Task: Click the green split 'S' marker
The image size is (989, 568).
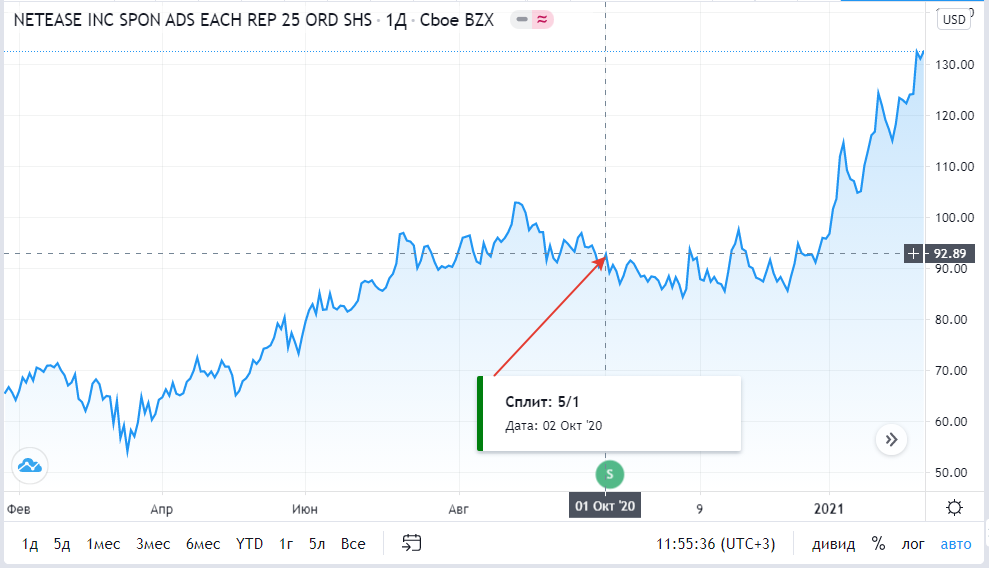Action: pos(609,473)
